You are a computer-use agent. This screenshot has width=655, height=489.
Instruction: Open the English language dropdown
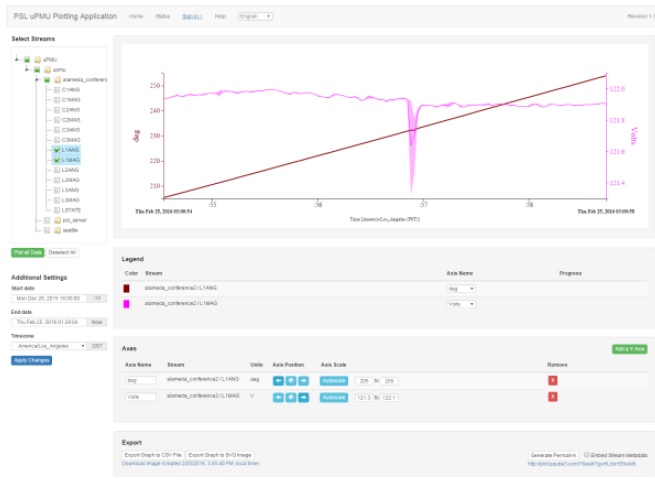point(255,17)
